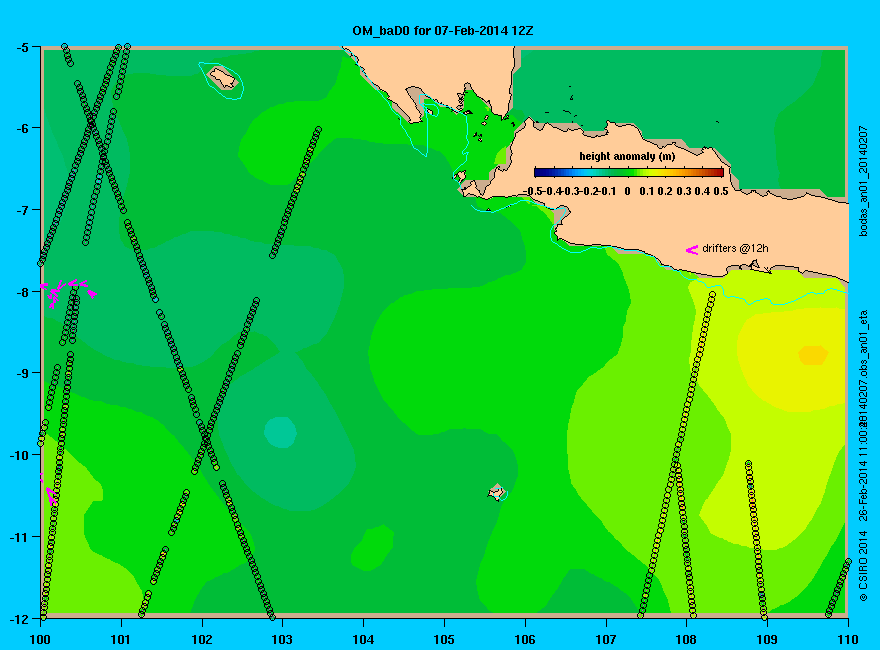
Task: Click the -8 latitude axis label
Action: click(x=22, y=292)
